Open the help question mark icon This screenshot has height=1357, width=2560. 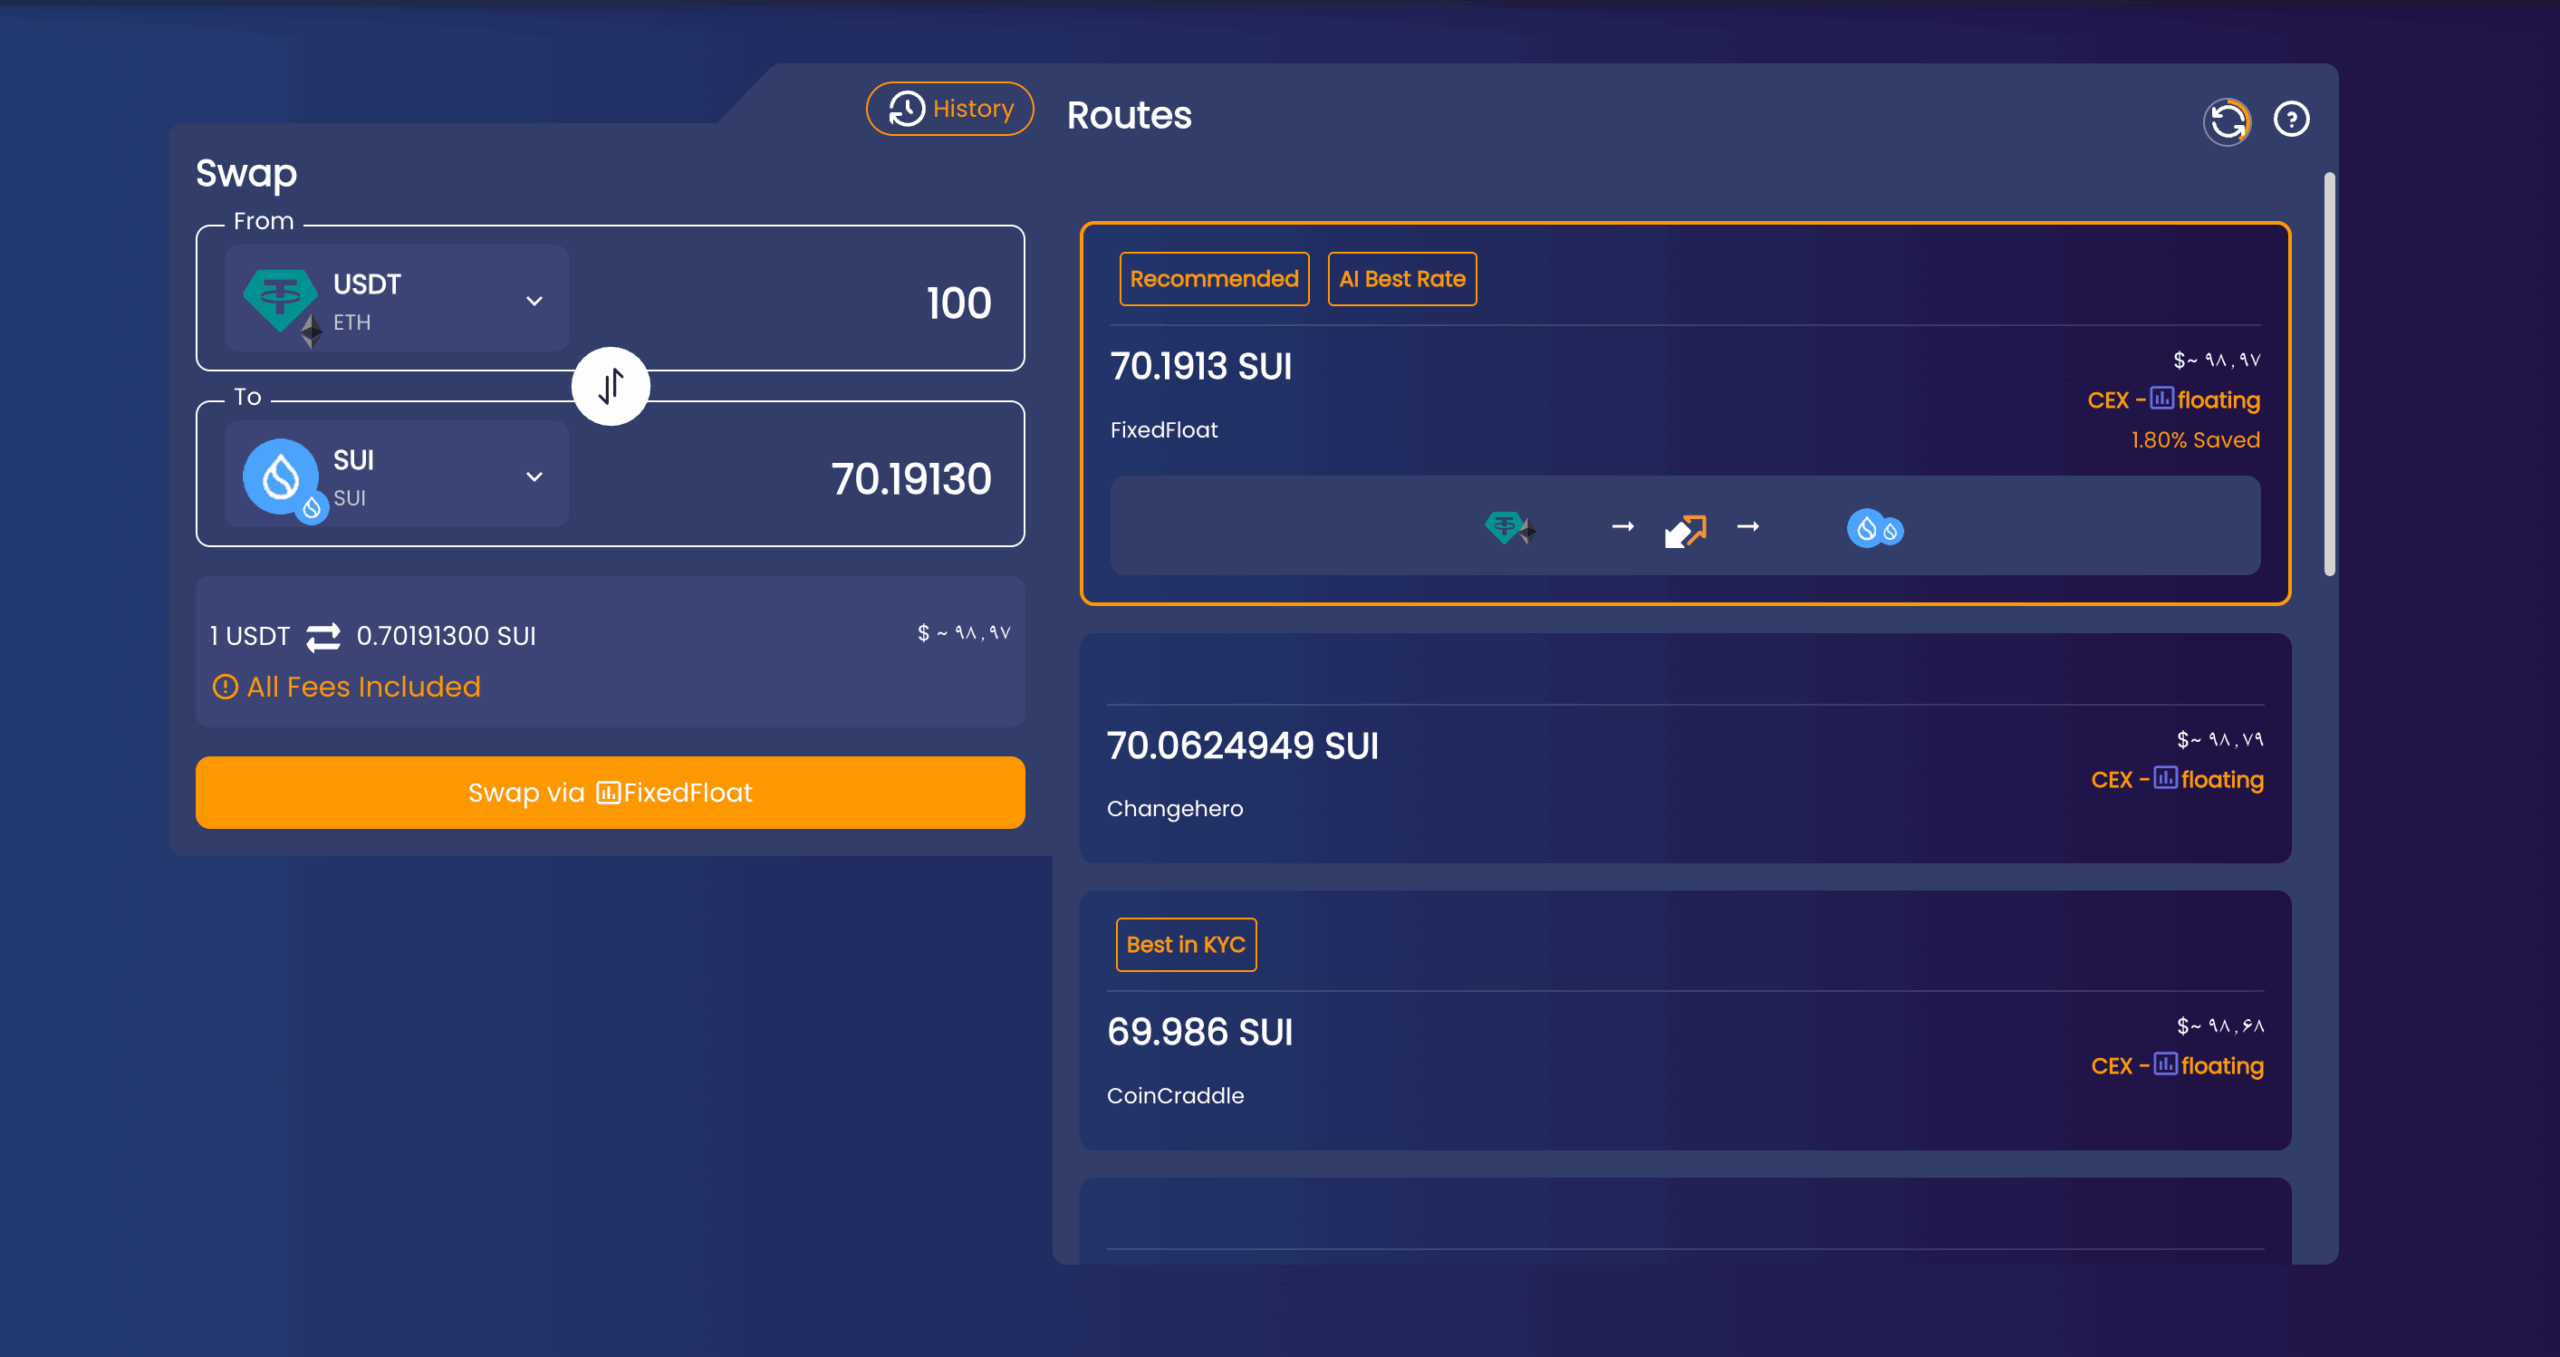click(x=2291, y=120)
